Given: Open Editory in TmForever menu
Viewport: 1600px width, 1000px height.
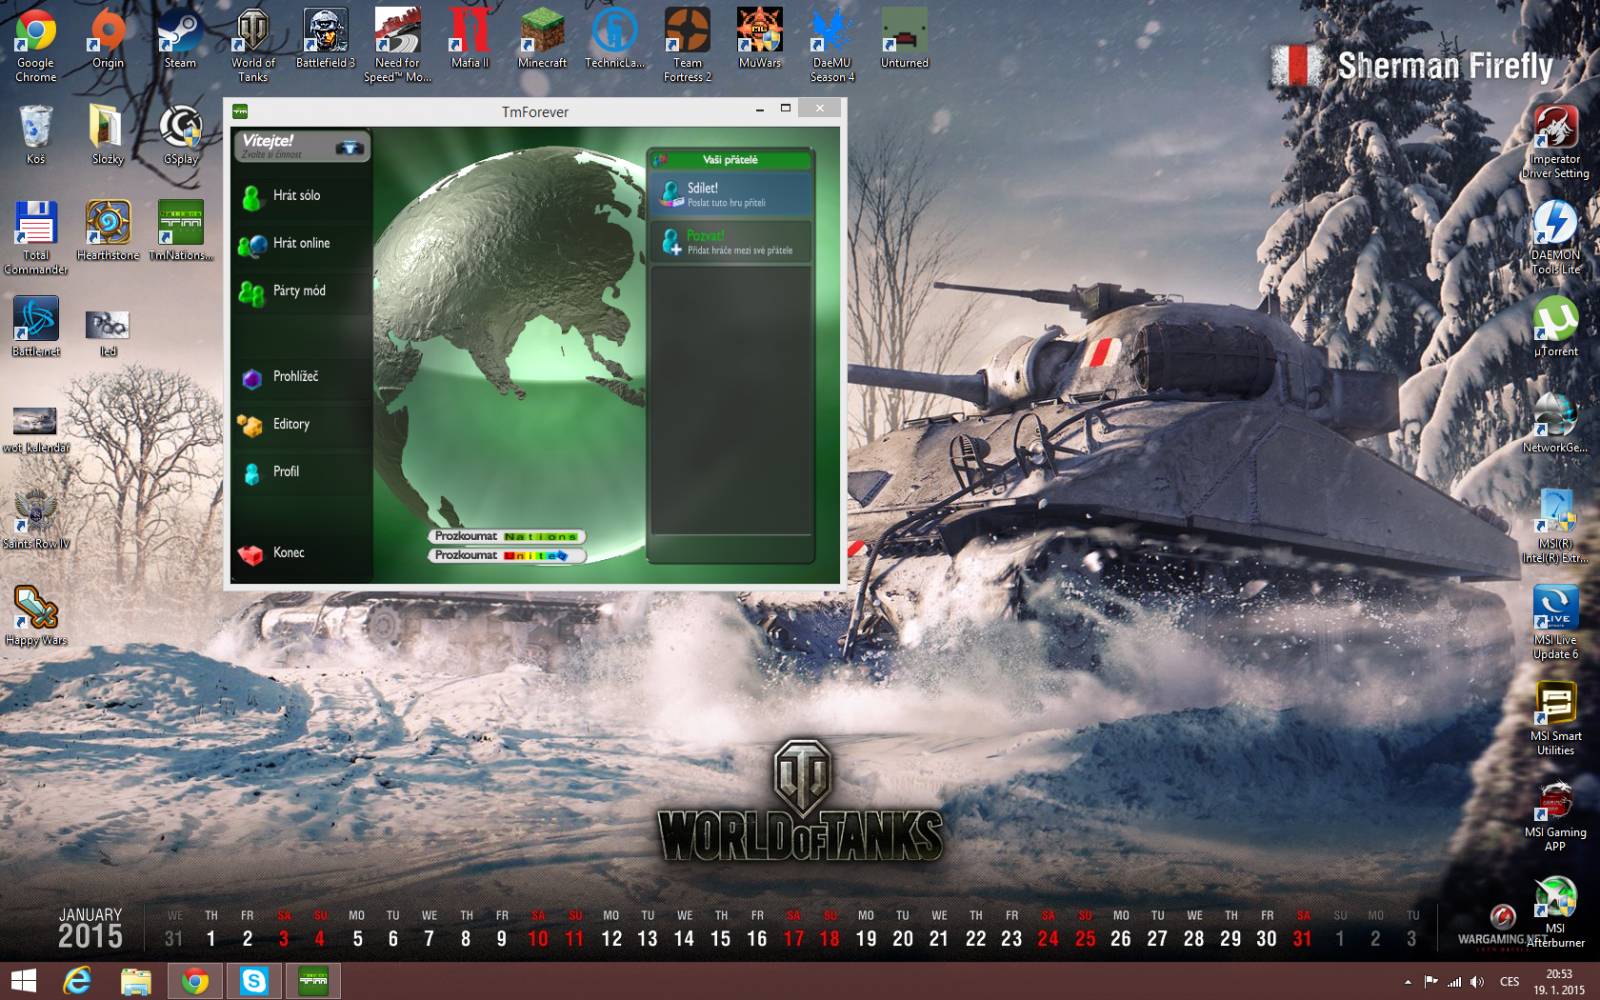Looking at the screenshot, I should (x=302, y=424).
